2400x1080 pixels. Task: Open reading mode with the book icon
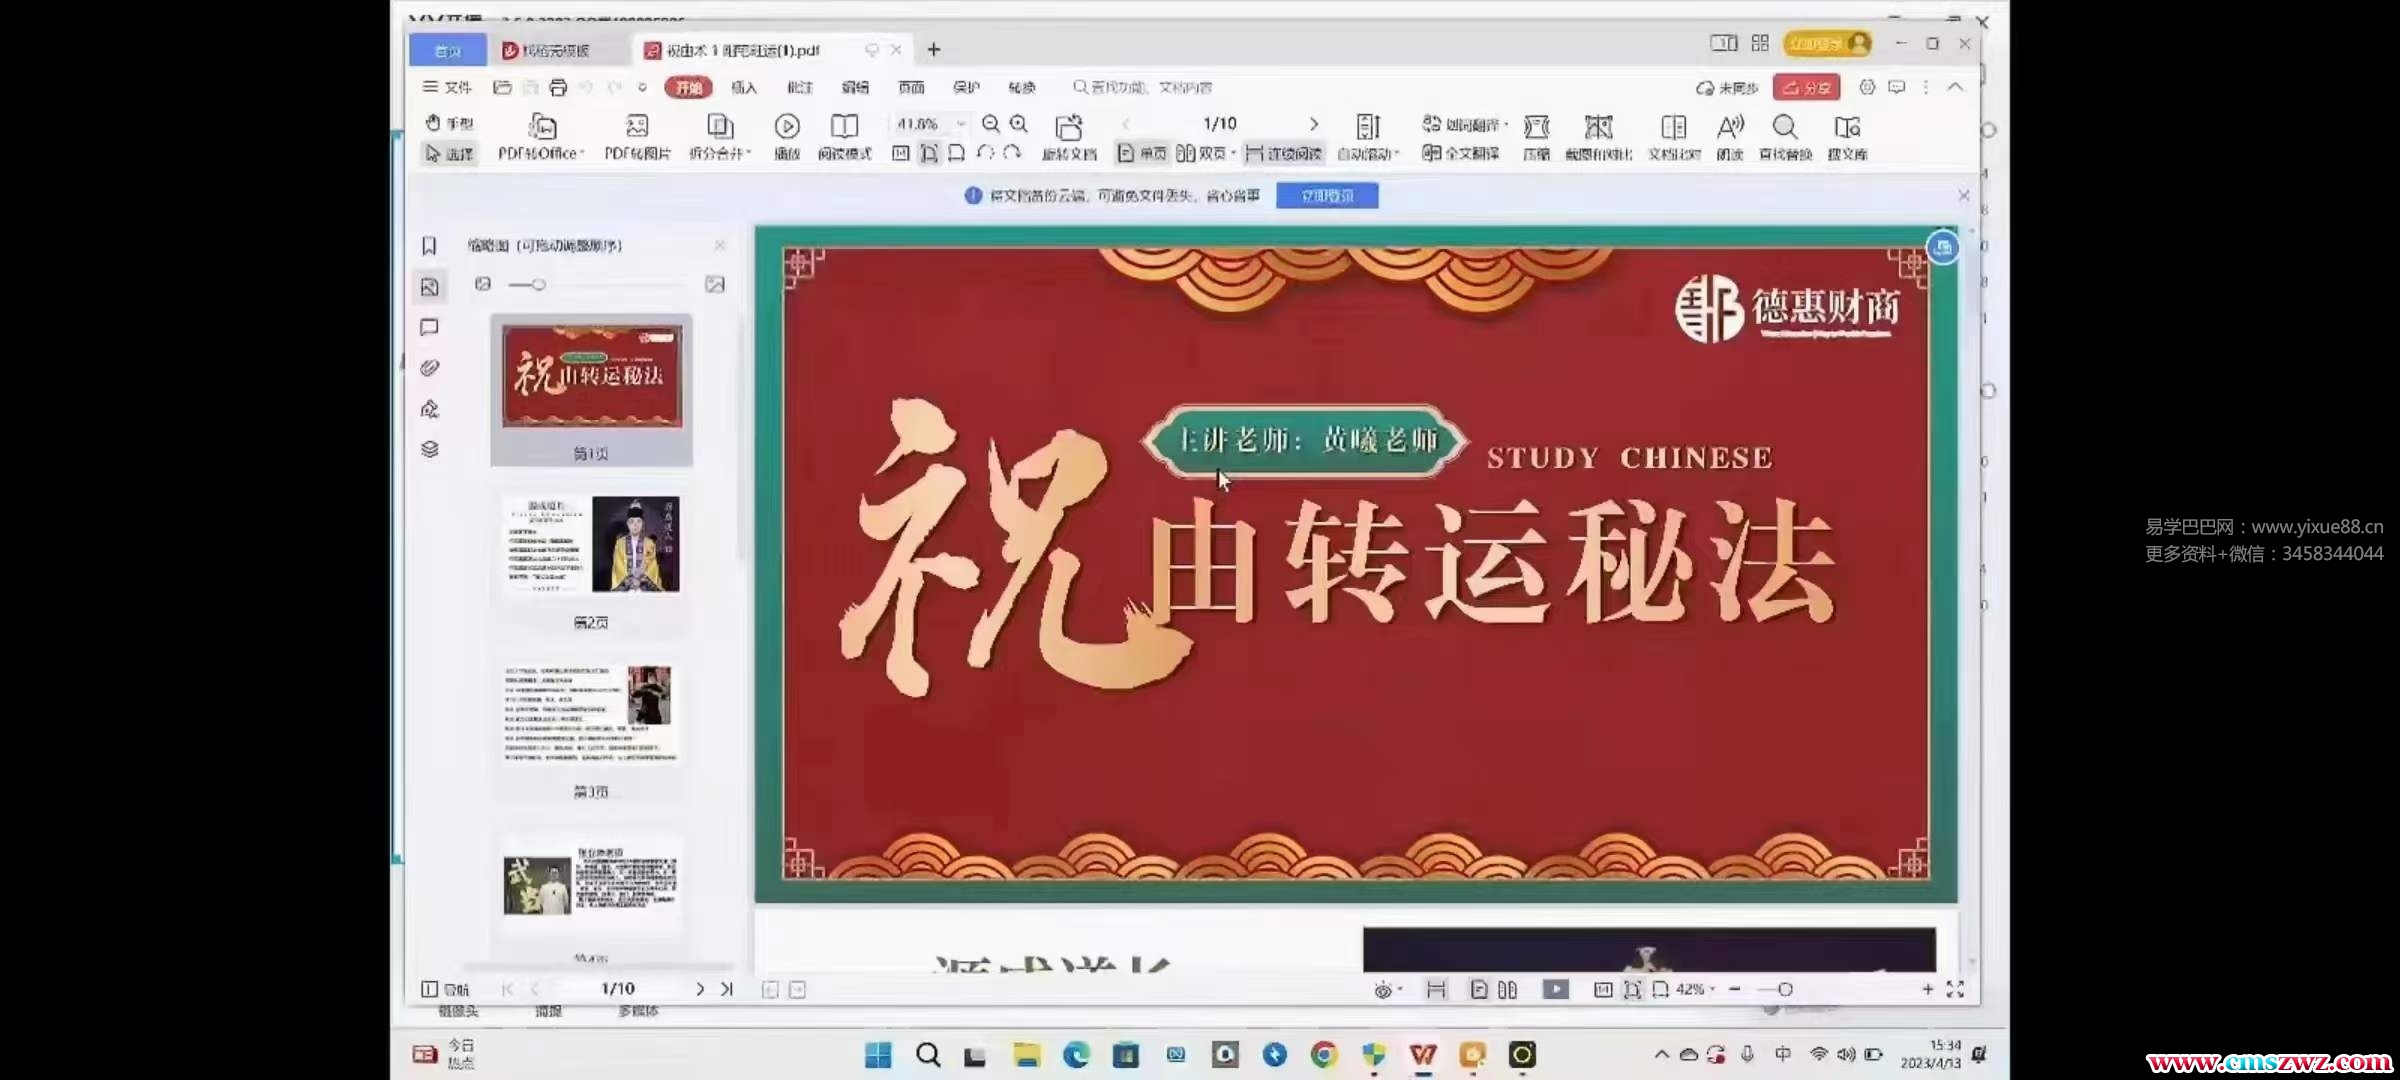point(844,127)
